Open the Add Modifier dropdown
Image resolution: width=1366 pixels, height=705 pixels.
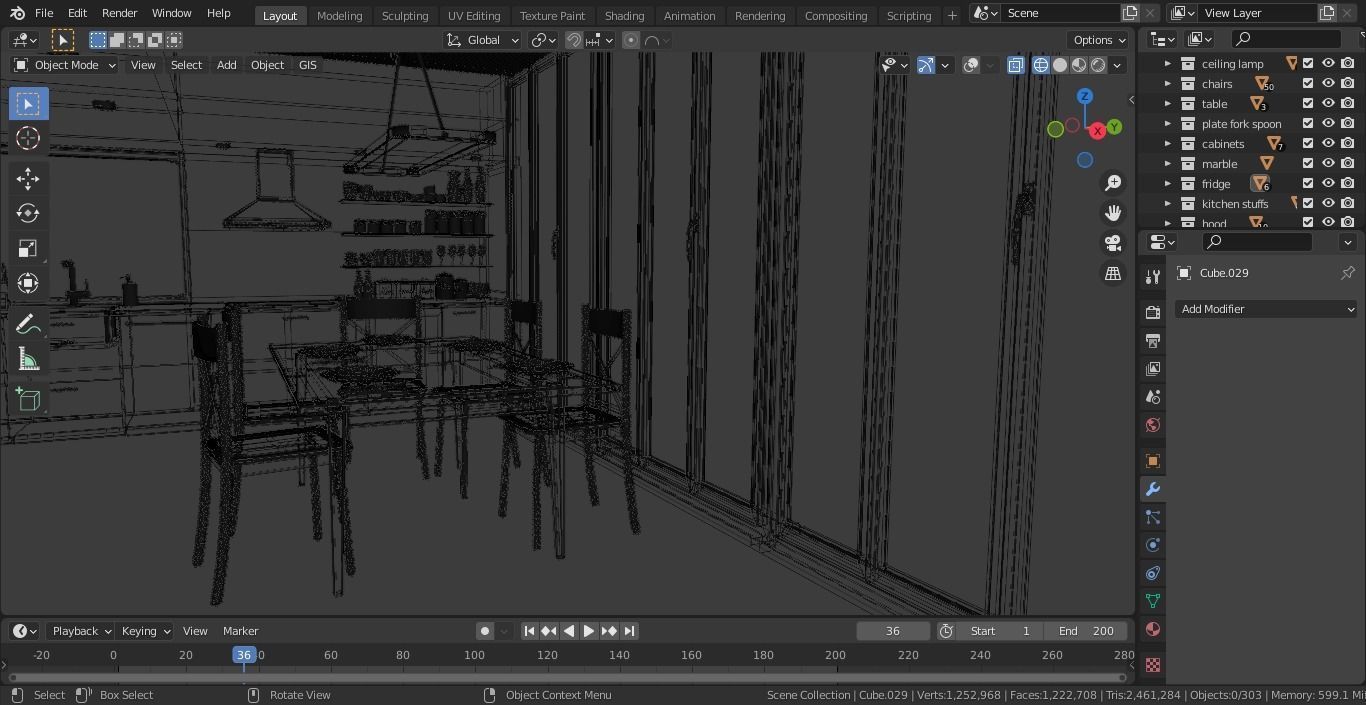point(1266,309)
